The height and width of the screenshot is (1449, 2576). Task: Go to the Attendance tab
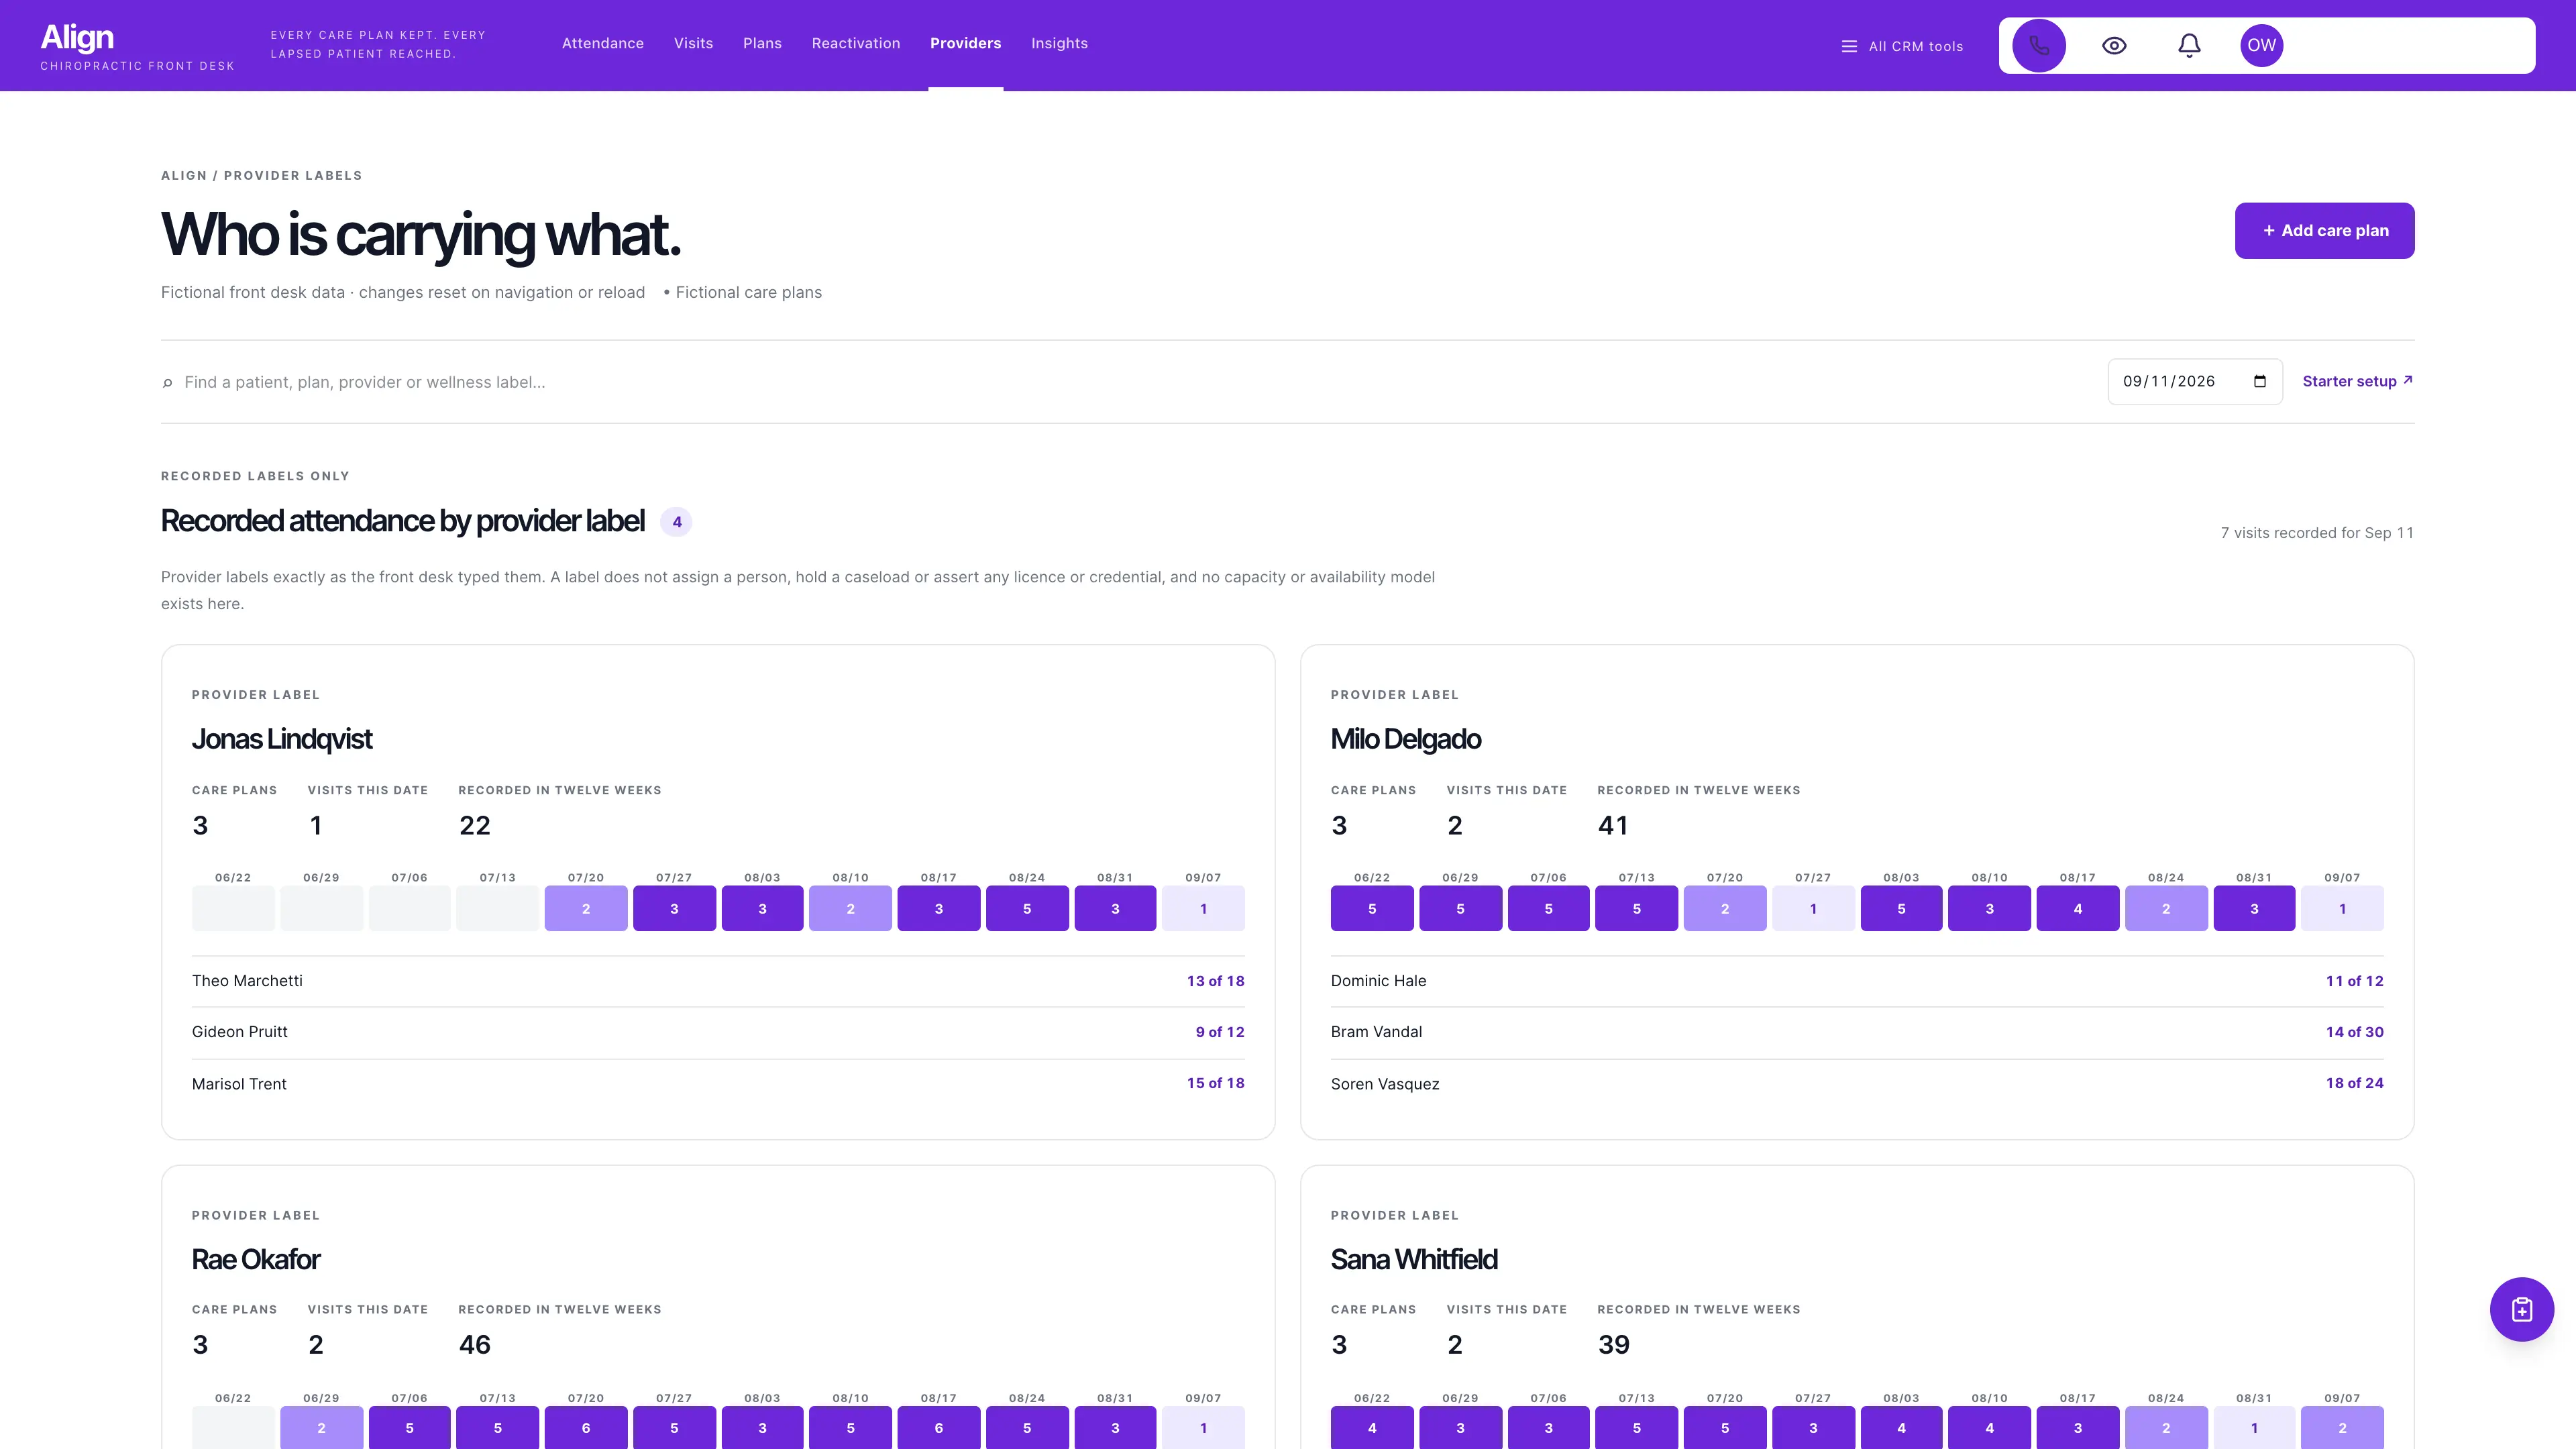(x=603, y=43)
